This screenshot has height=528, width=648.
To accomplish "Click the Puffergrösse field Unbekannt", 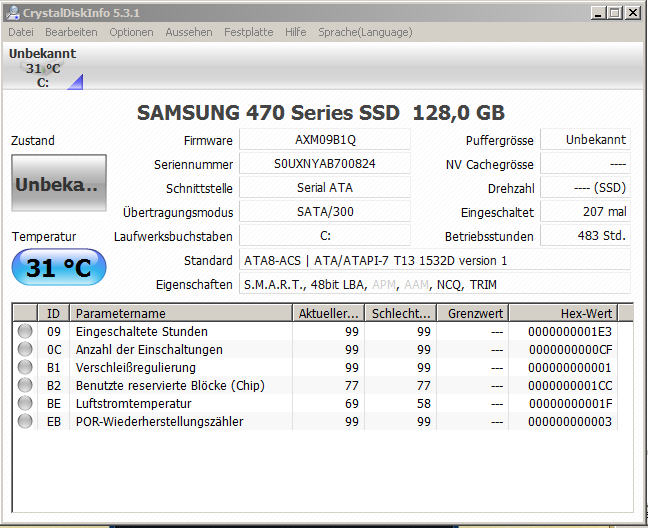I will (x=585, y=140).
